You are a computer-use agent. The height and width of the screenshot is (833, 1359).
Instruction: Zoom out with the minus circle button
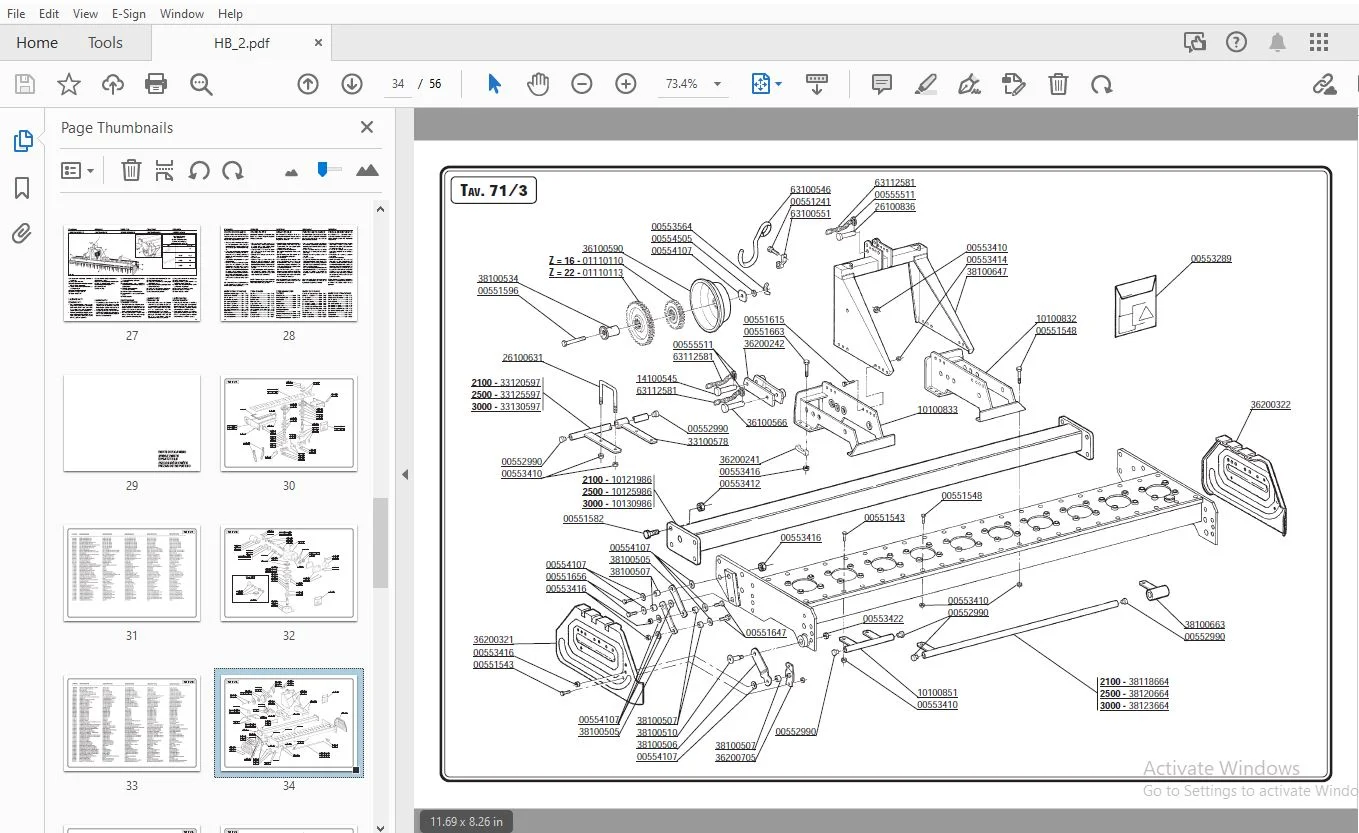(x=582, y=84)
